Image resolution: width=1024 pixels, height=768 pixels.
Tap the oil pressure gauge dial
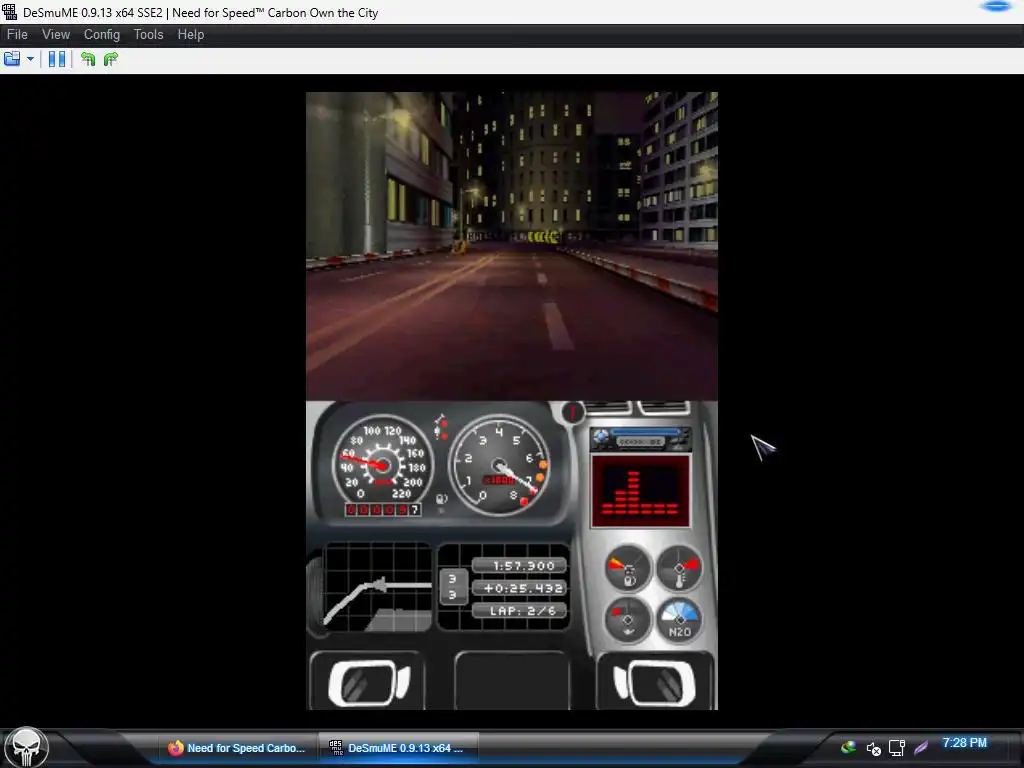(628, 620)
